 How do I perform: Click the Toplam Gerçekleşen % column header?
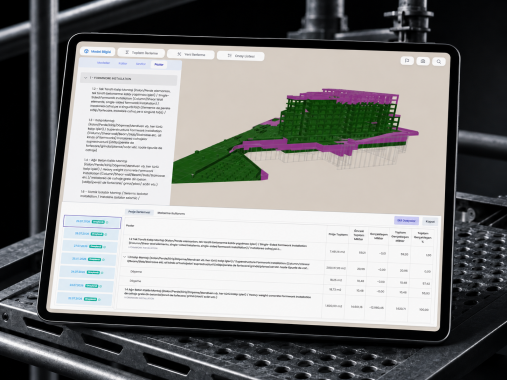click(x=423, y=237)
